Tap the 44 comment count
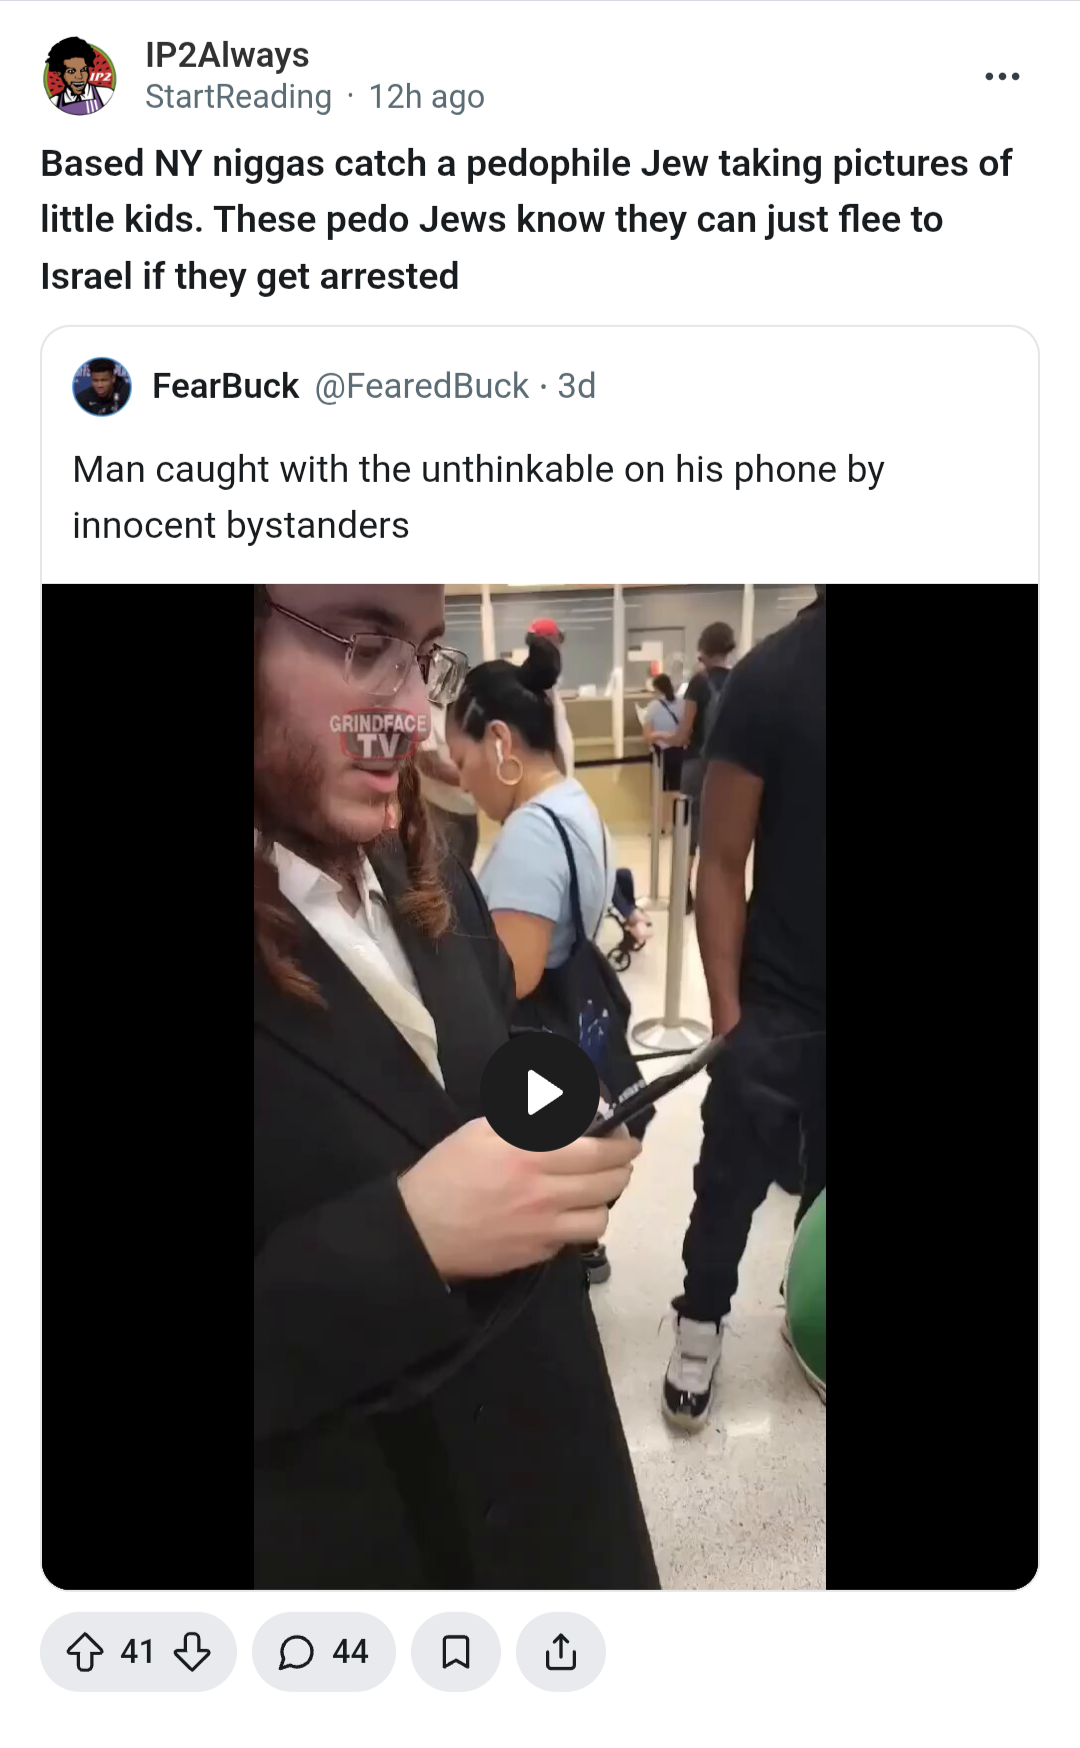Viewport: 1080px width, 1748px height. pos(350,1652)
